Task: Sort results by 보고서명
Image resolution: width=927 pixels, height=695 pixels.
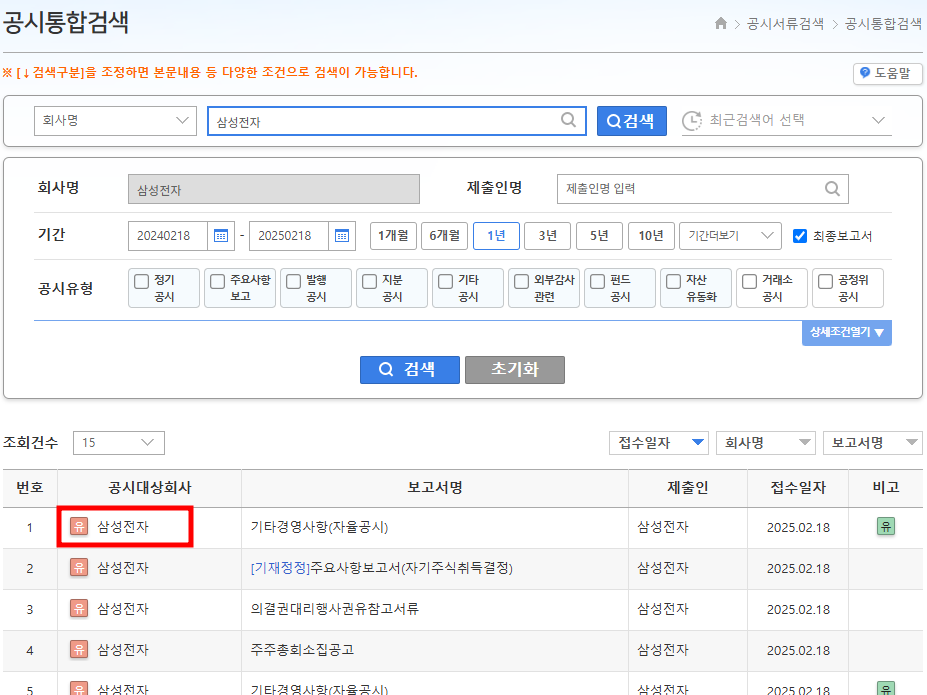Action: (x=873, y=443)
